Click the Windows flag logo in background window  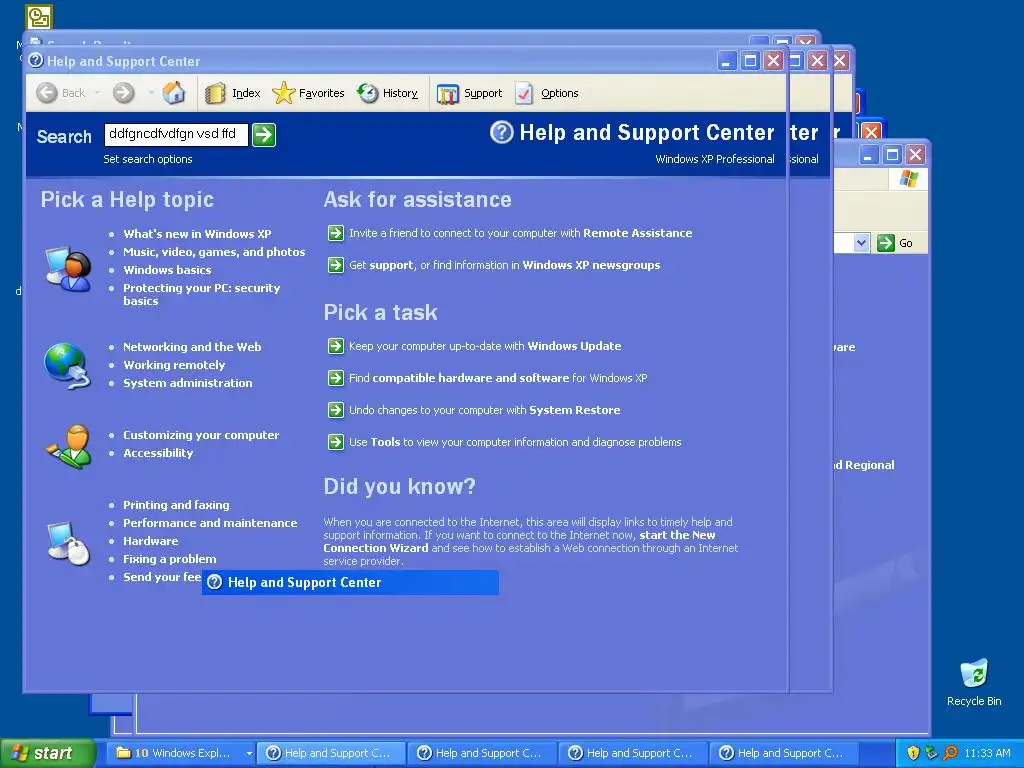click(x=908, y=178)
